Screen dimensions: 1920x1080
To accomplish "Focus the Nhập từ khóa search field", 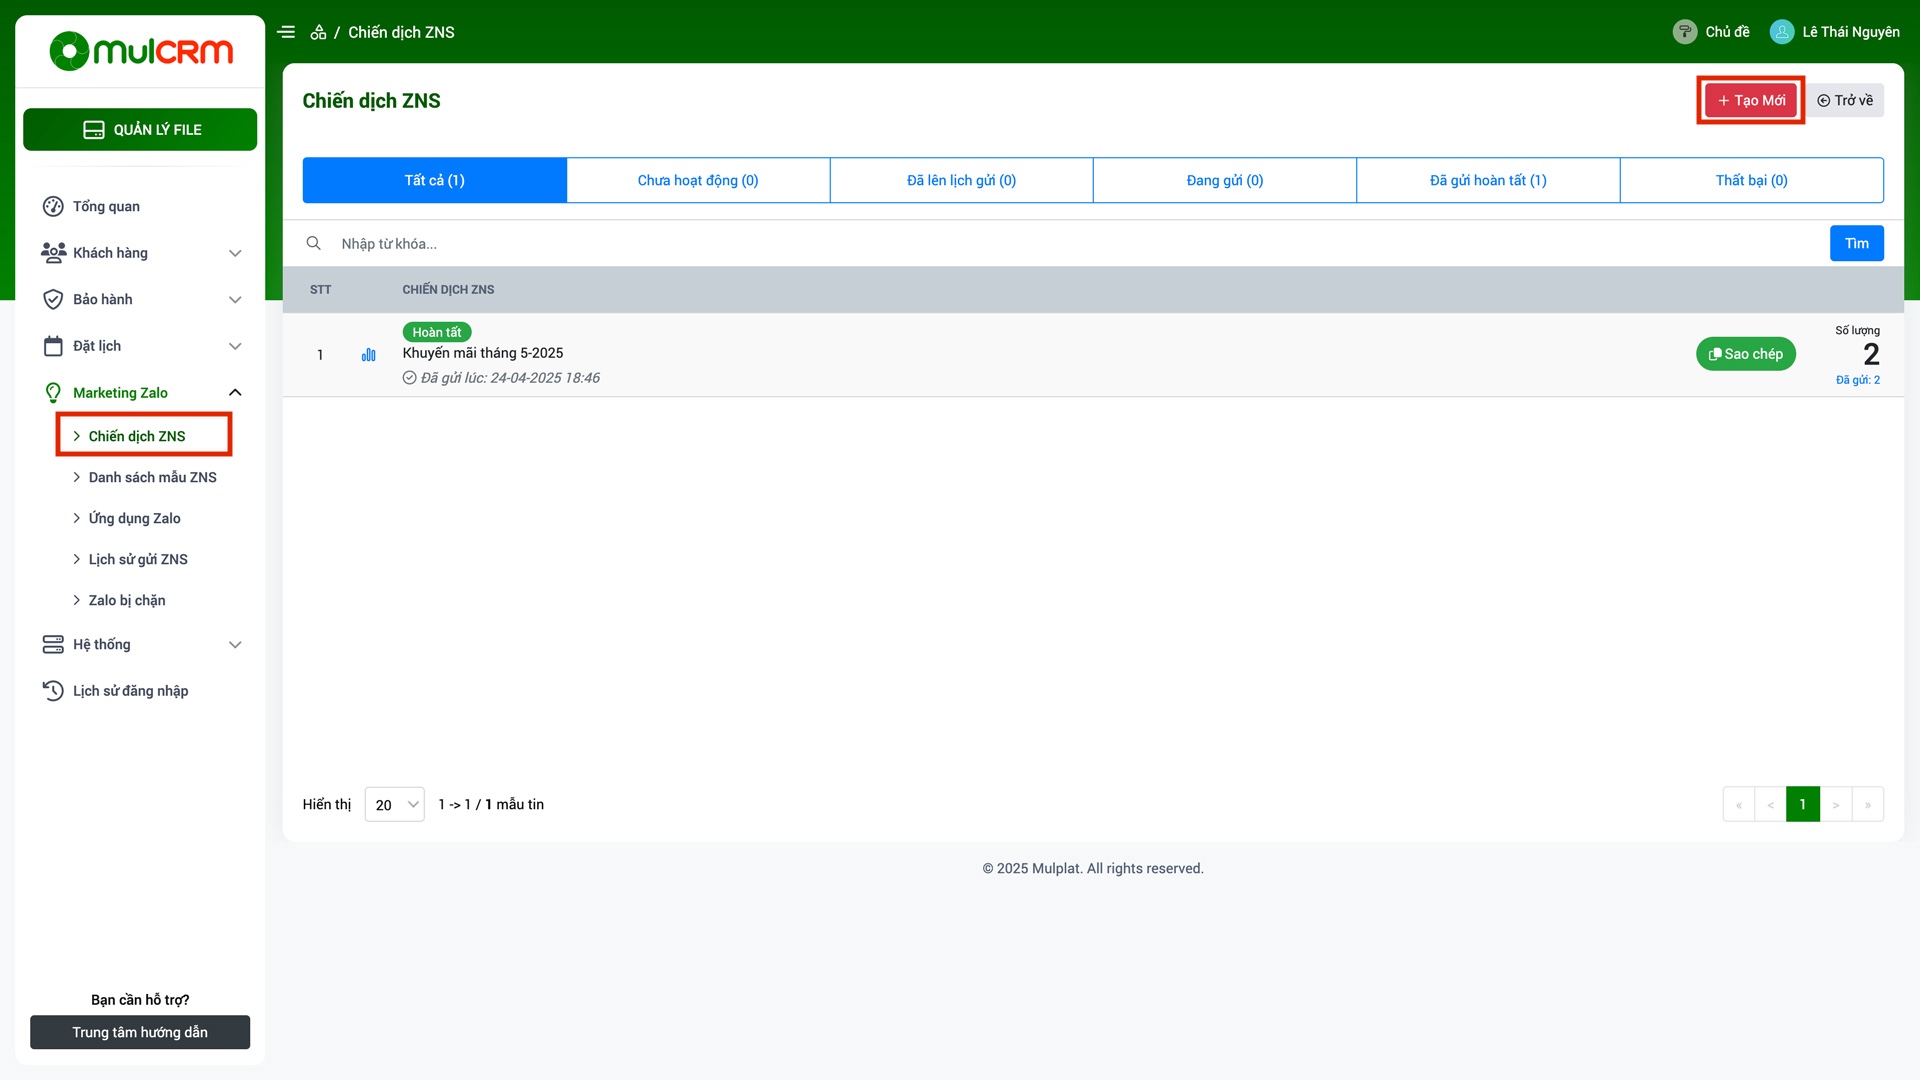I will 1080,243.
